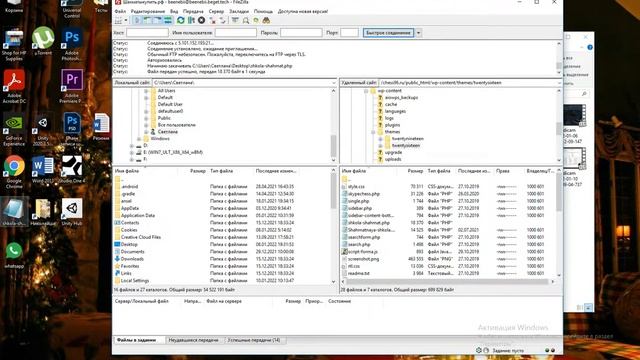Click the Имя пользователя input field
This screenshot has width=640, height=360.
(236, 33)
